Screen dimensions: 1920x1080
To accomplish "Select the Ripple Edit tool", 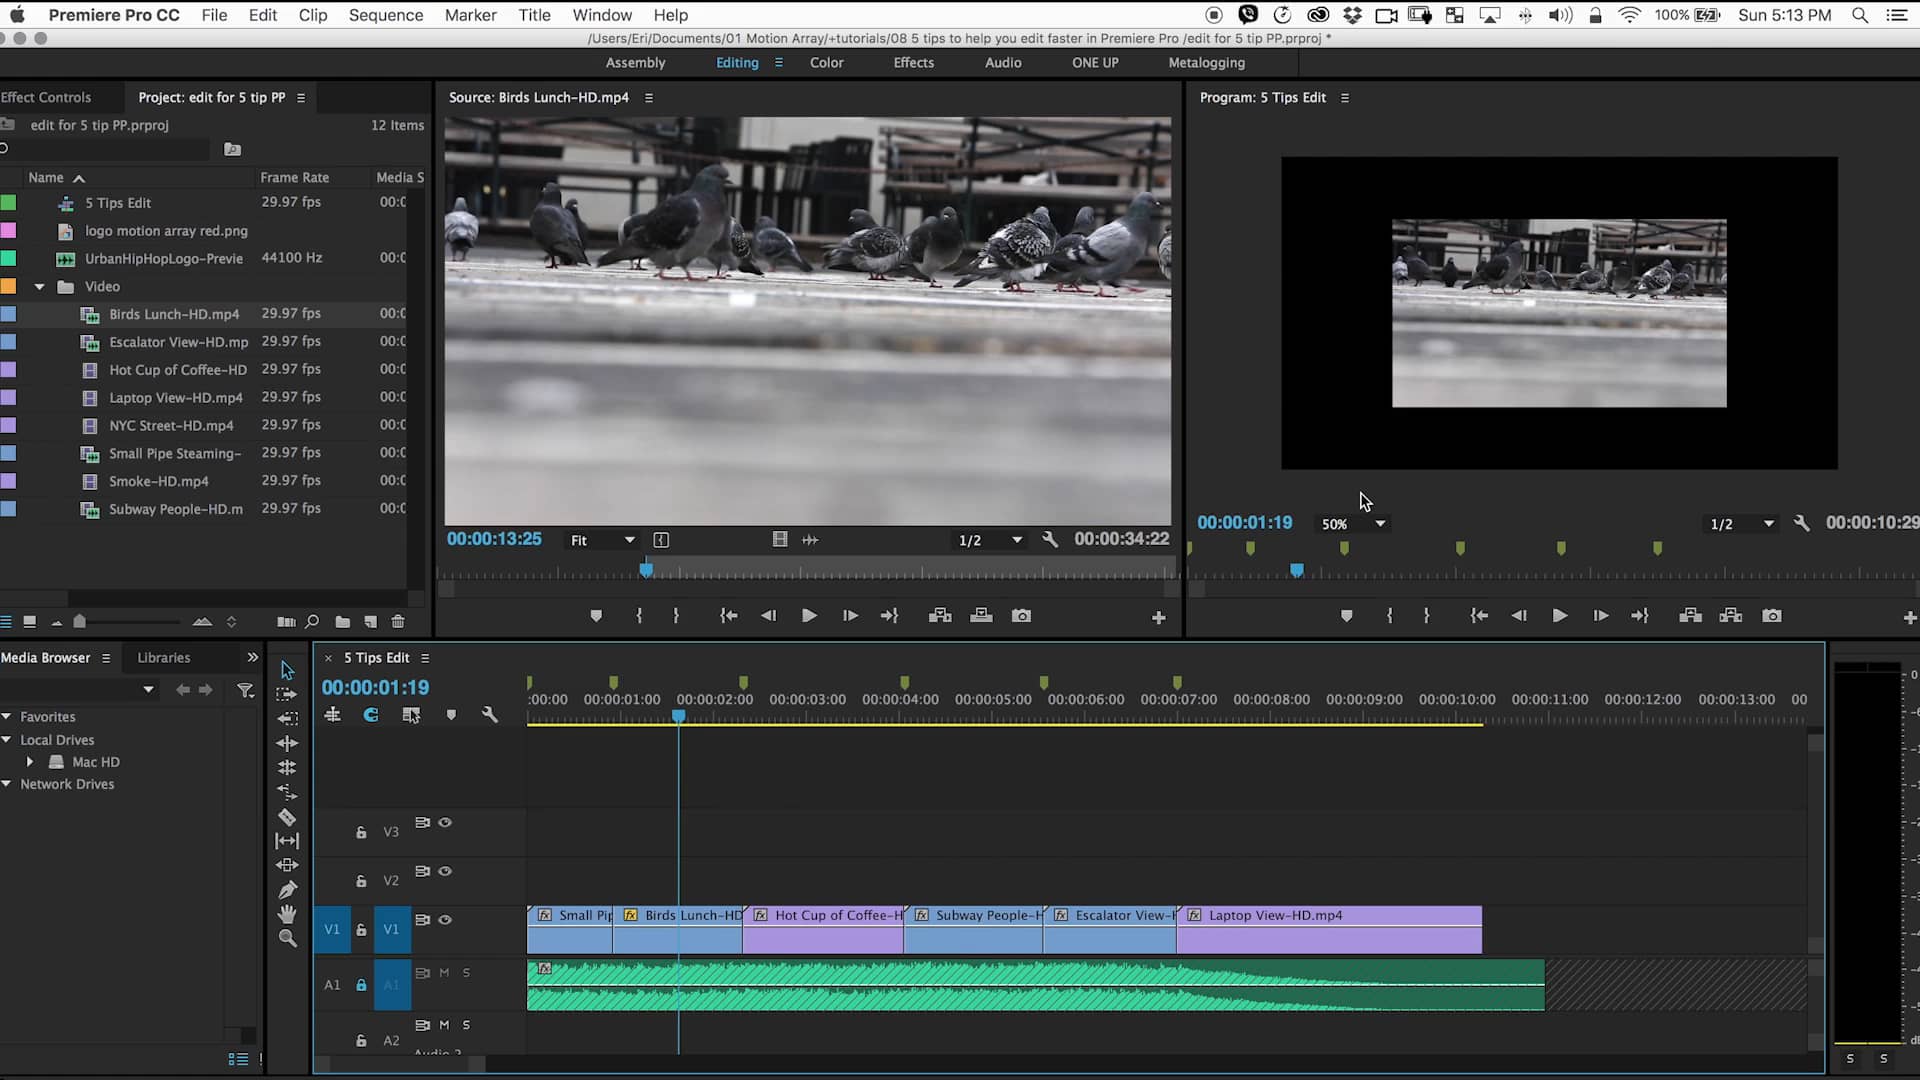I will pyautogui.click(x=287, y=743).
